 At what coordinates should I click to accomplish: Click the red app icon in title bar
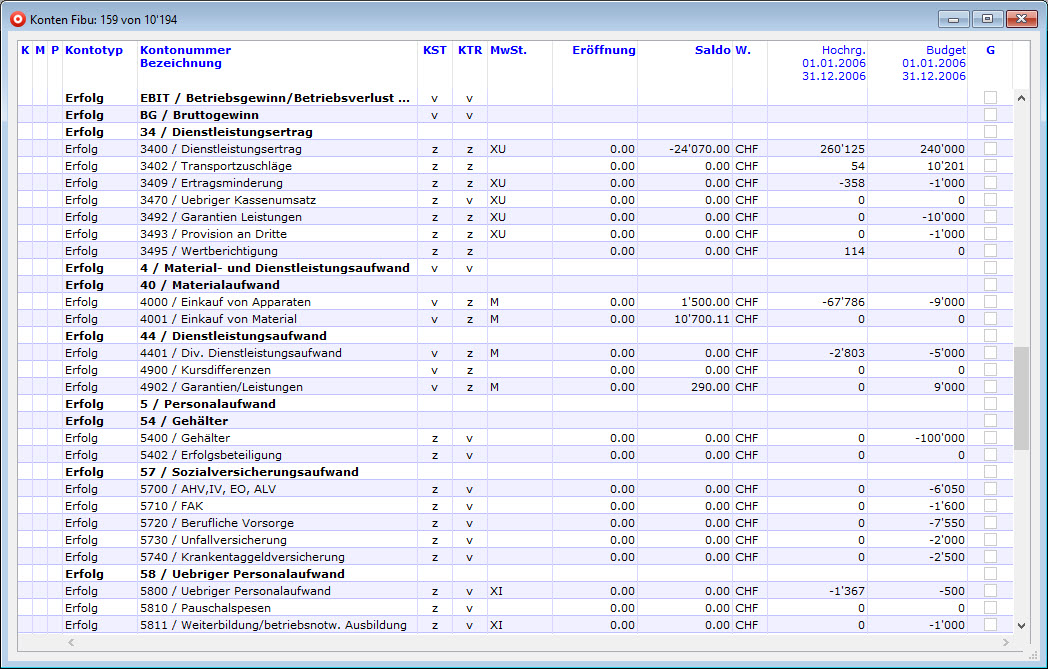16,19
